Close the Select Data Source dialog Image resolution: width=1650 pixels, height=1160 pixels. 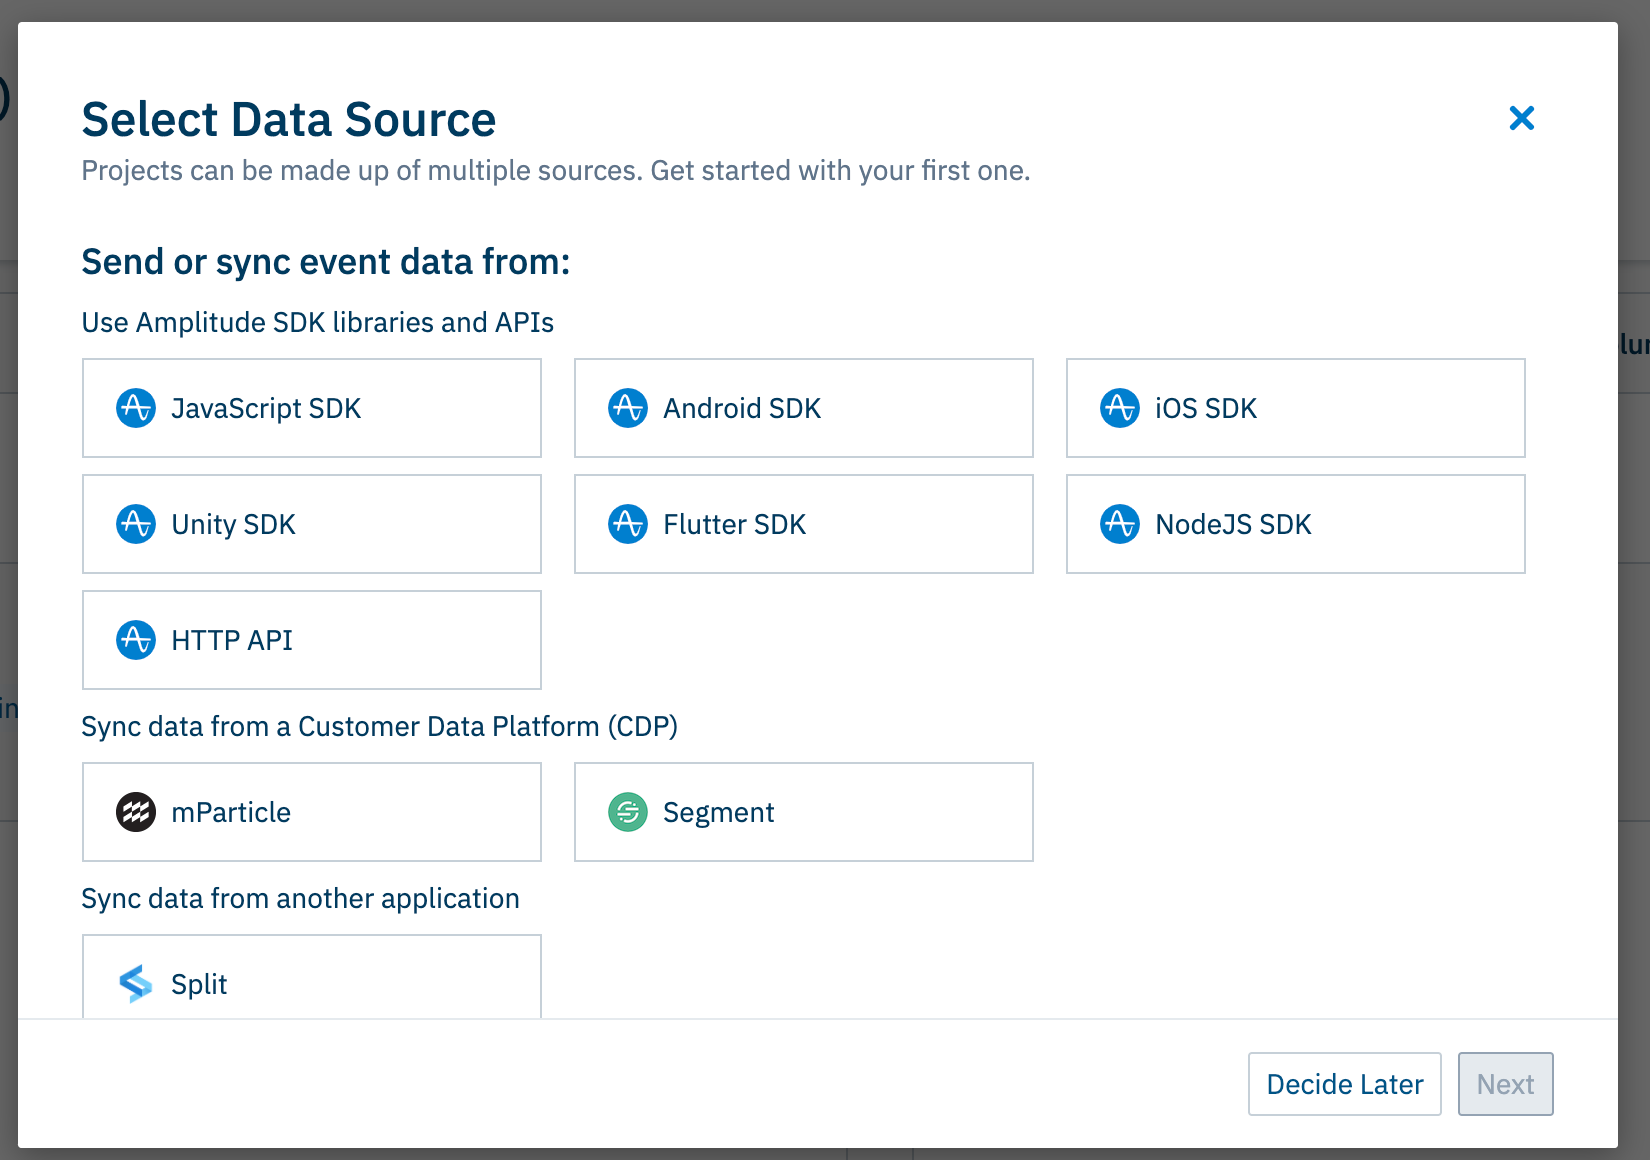[x=1521, y=118]
